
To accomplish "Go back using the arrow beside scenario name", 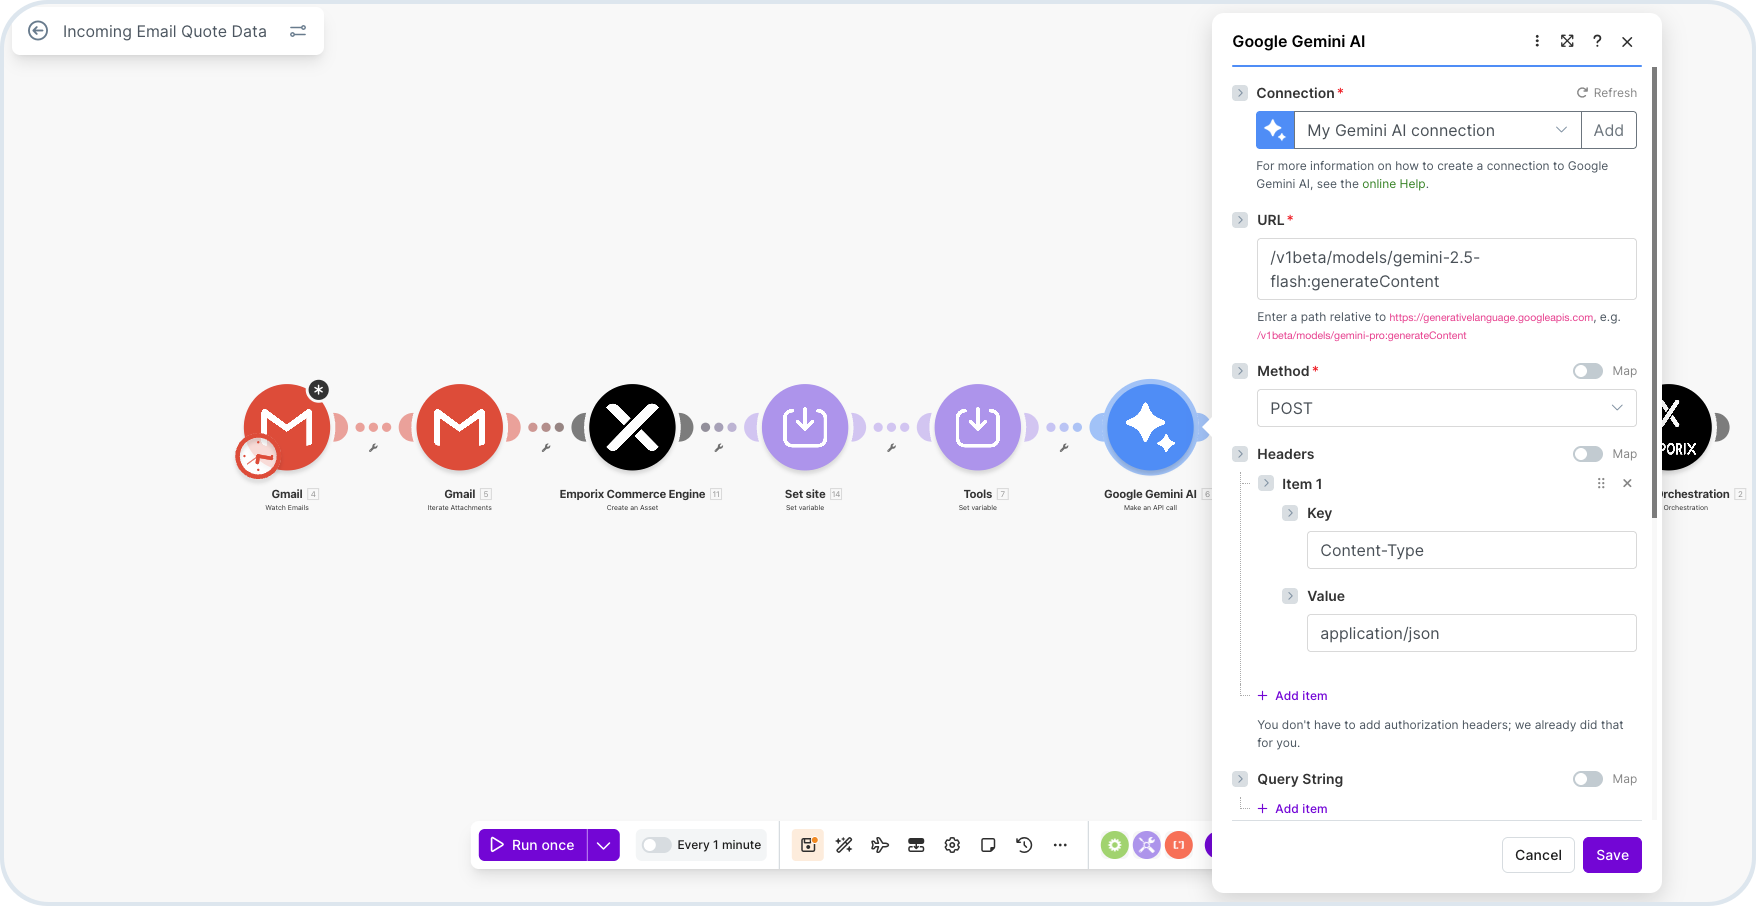I will pos(38,31).
